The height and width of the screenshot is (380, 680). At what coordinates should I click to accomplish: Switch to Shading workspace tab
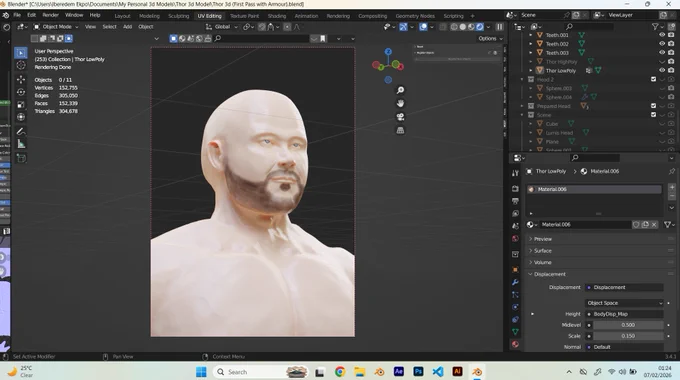[277, 16]
